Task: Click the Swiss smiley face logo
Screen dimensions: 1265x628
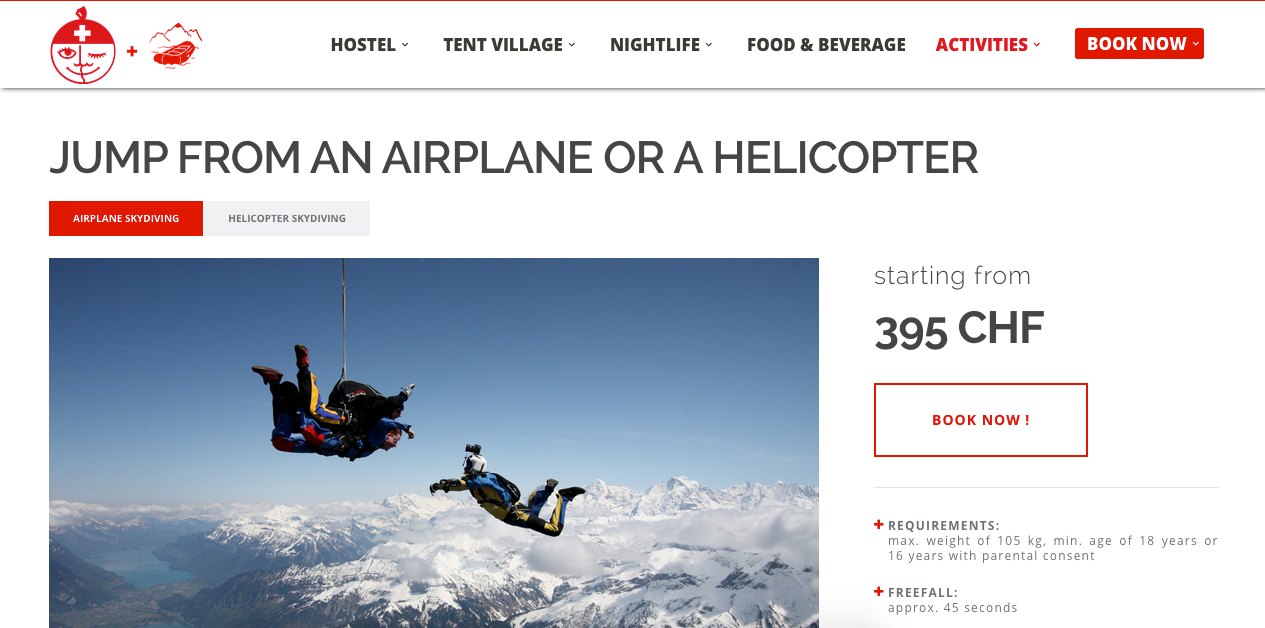Action: coord(83,46)
